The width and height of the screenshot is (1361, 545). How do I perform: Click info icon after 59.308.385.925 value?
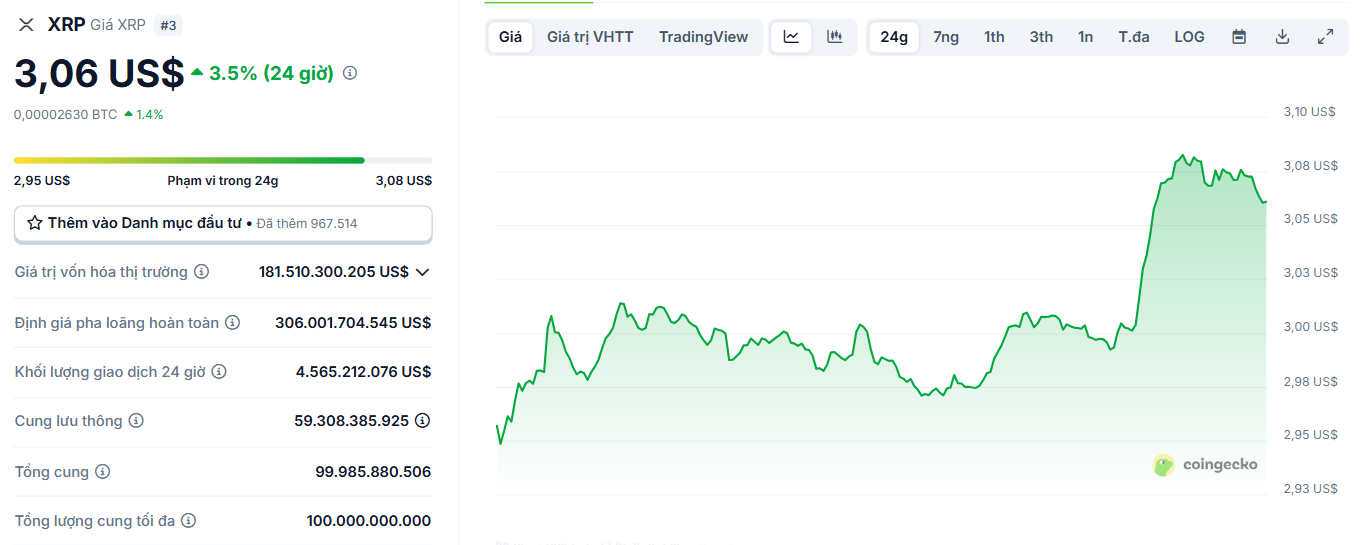(423, 421)
